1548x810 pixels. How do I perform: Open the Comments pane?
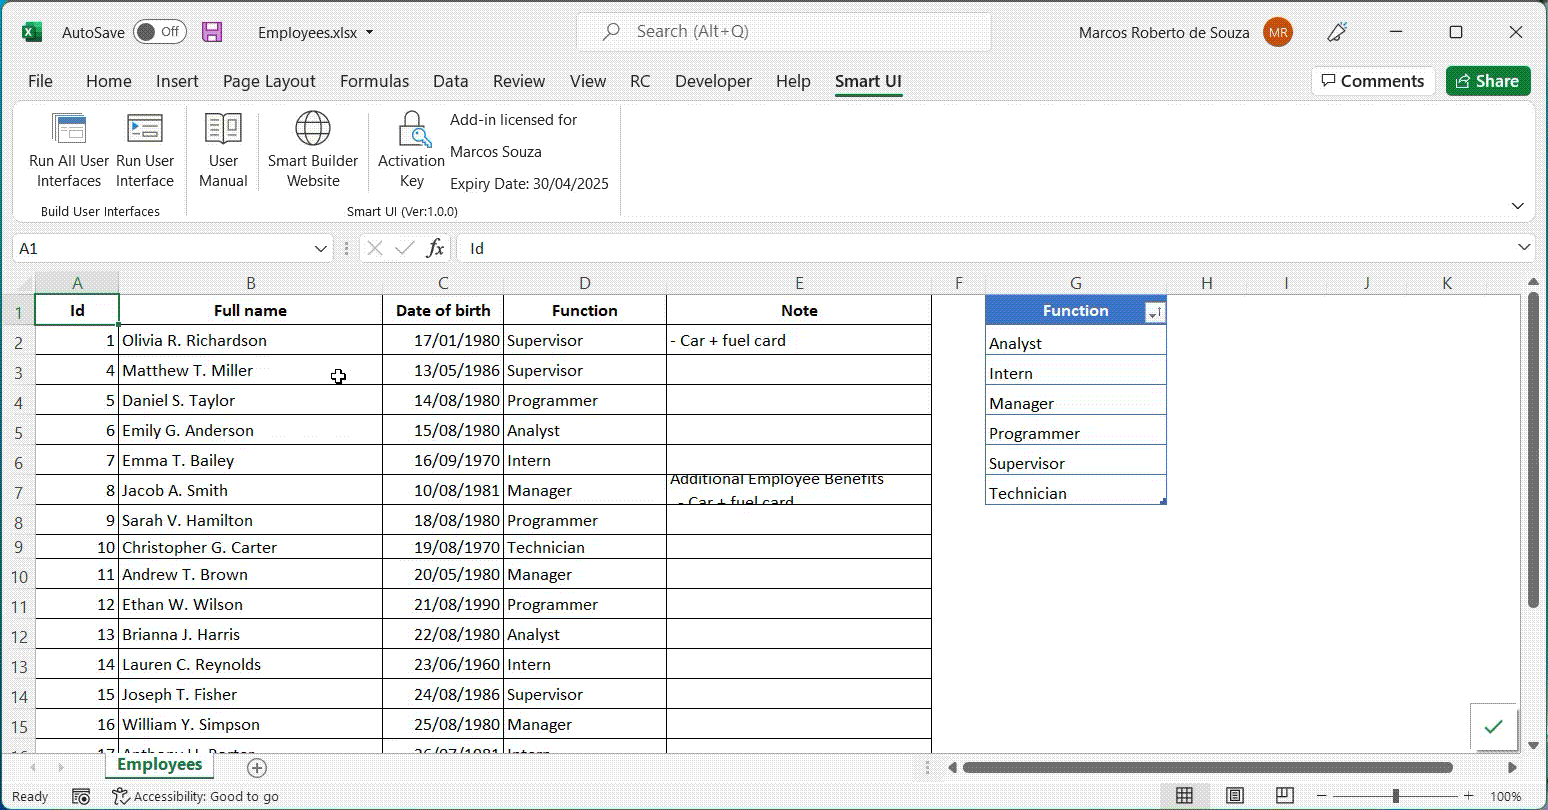pyautogui.click(x=1372, y=81)
